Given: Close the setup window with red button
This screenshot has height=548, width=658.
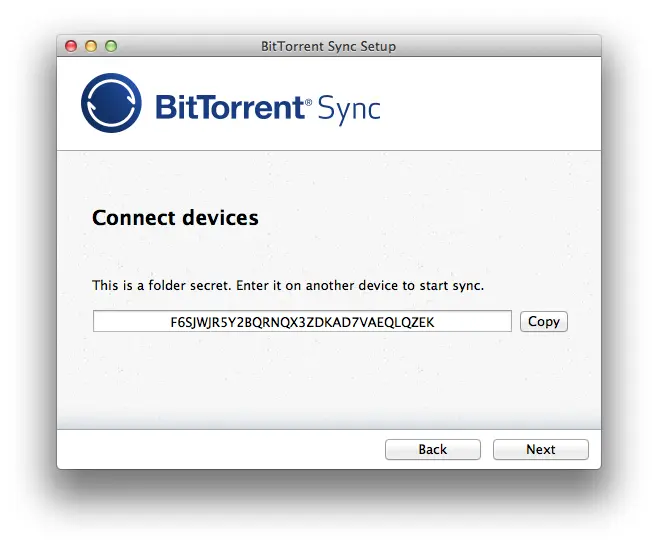Looking at the screenshot, I should (71, 46).
